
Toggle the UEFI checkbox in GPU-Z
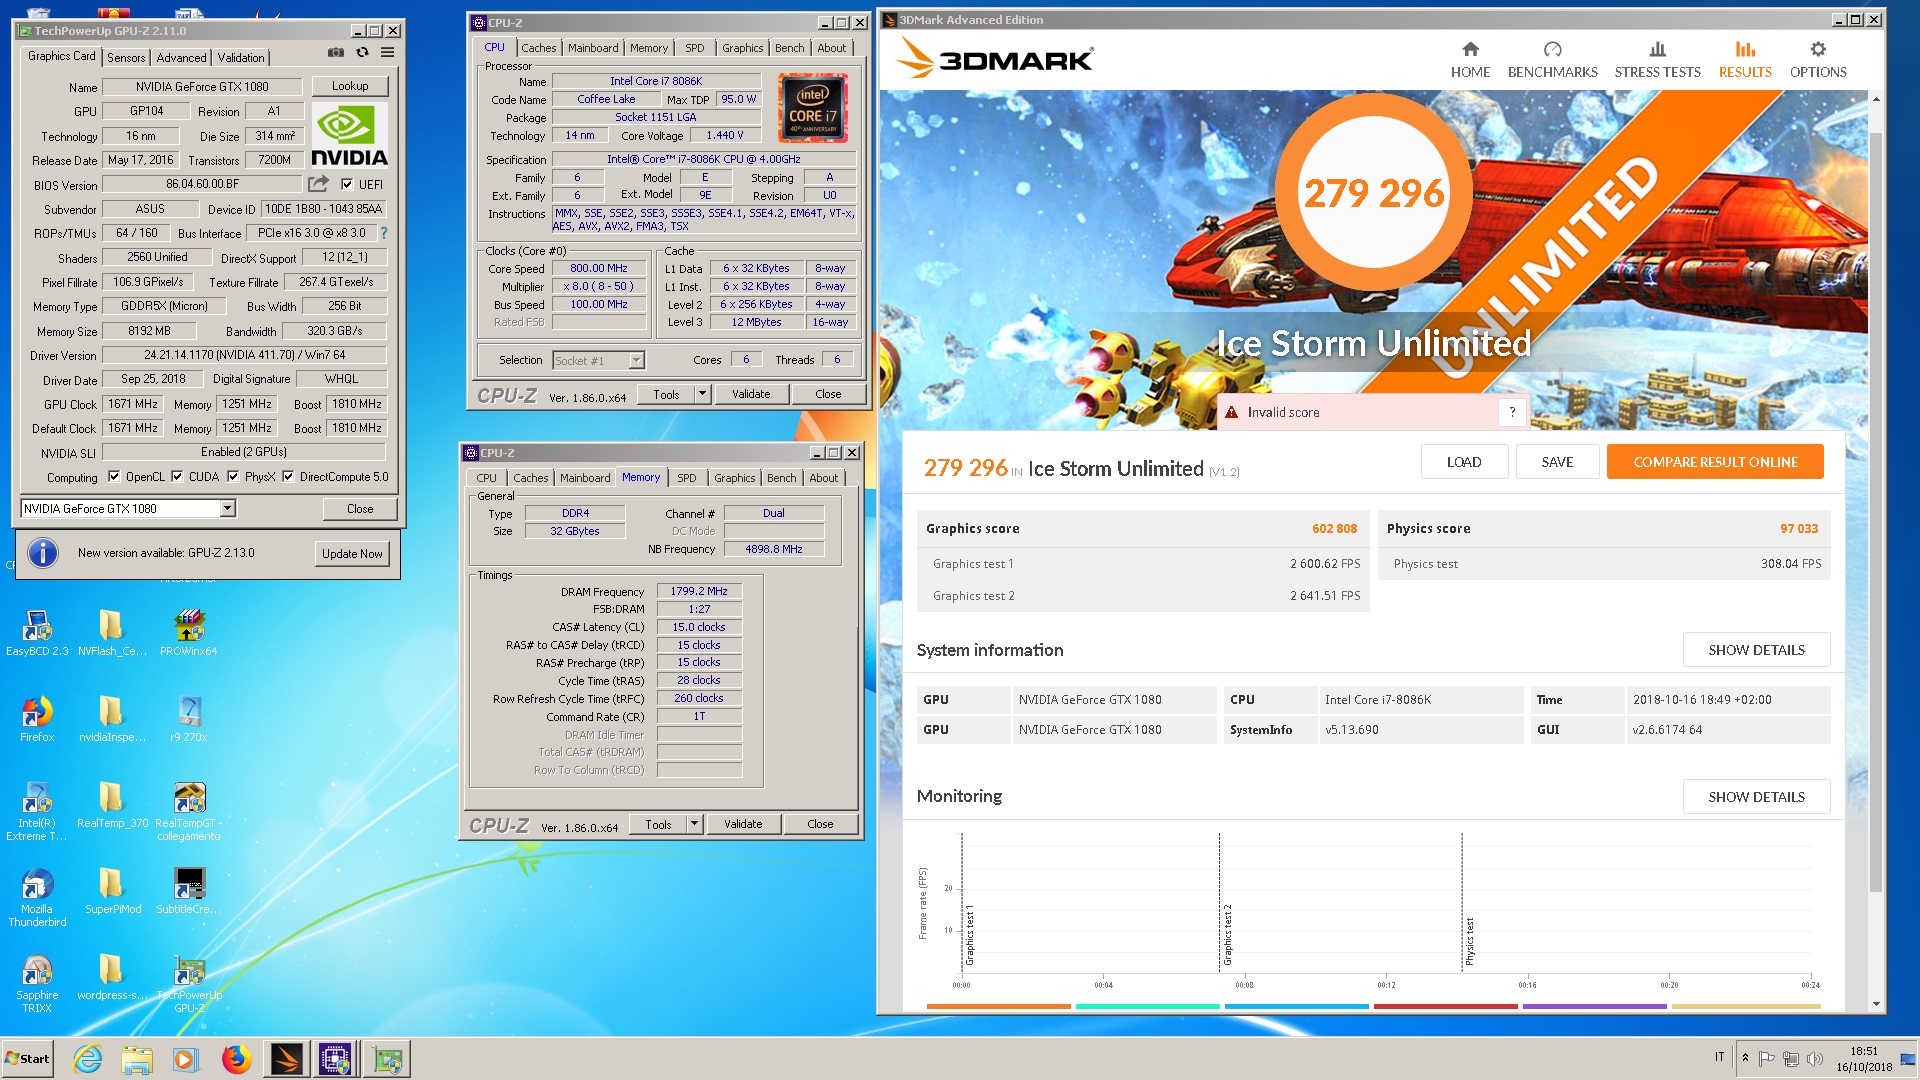click(x=346, y=184)
